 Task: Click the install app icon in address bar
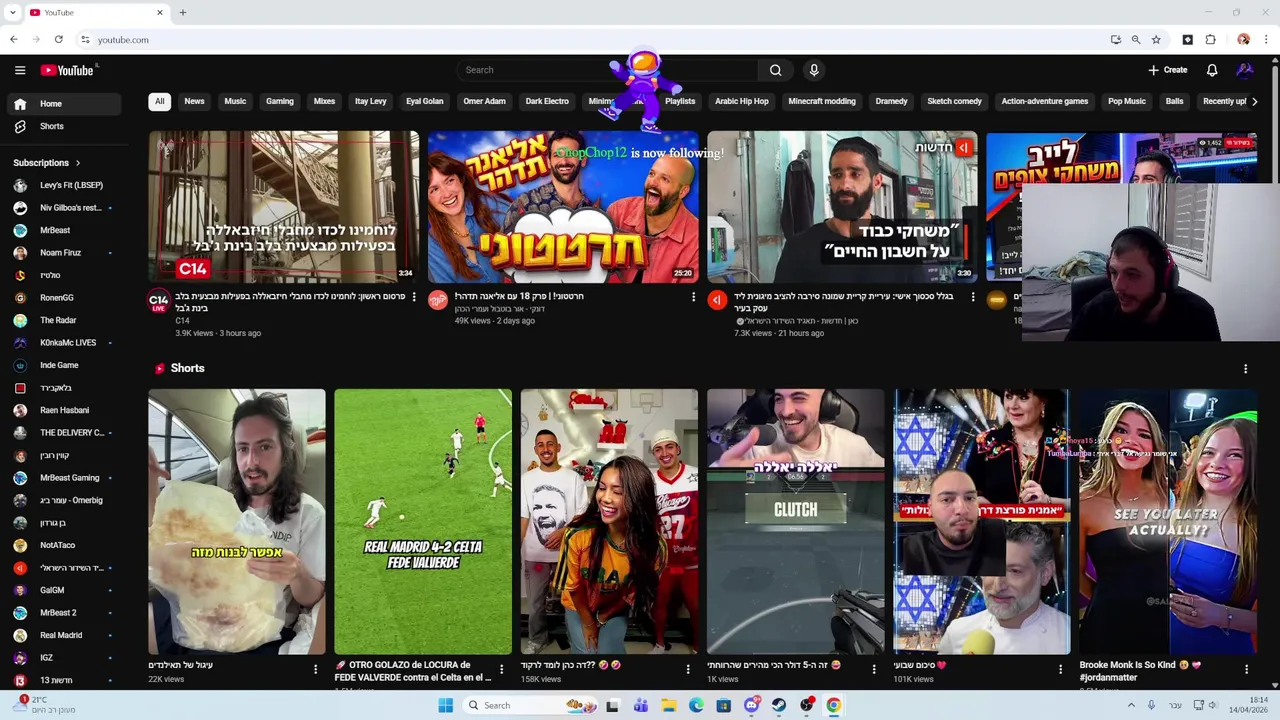pyautogui.click(x=1116, y=40)
